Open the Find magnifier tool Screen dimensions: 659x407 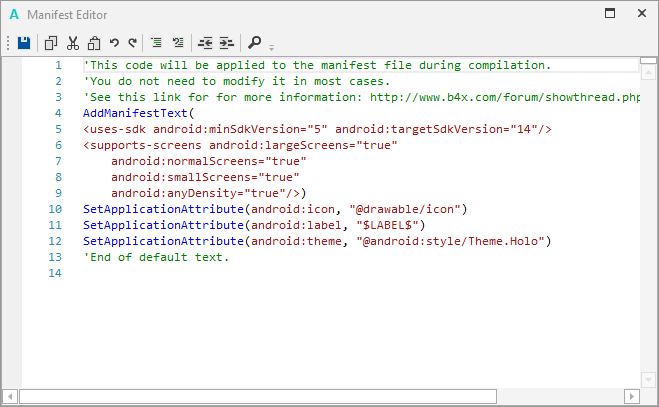coord(255,43)
